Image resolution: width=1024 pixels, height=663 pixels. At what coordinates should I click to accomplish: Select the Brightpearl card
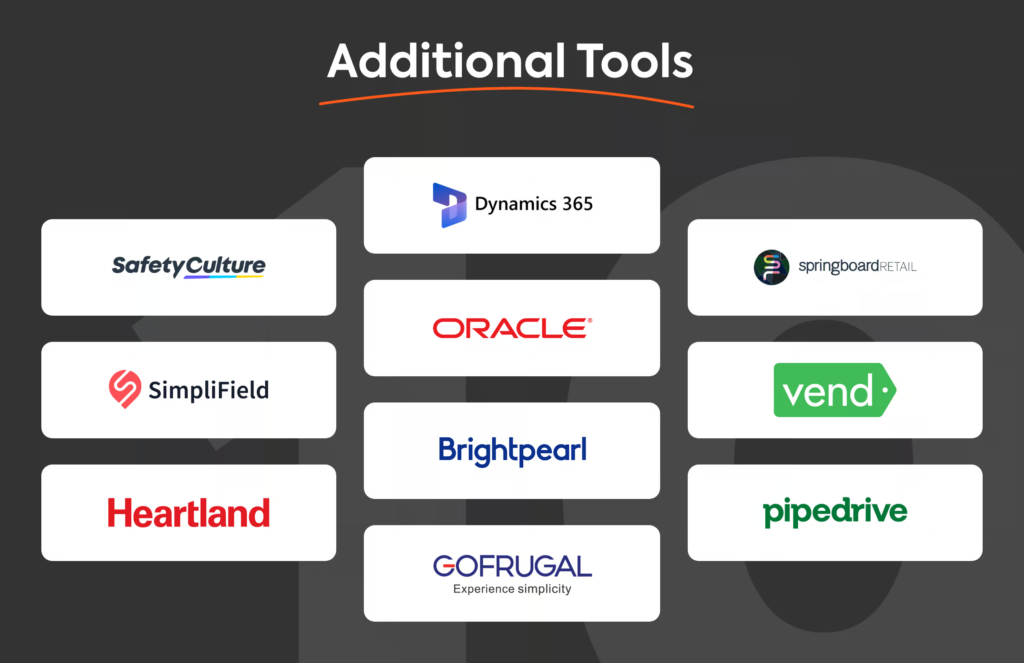point(512,451)
